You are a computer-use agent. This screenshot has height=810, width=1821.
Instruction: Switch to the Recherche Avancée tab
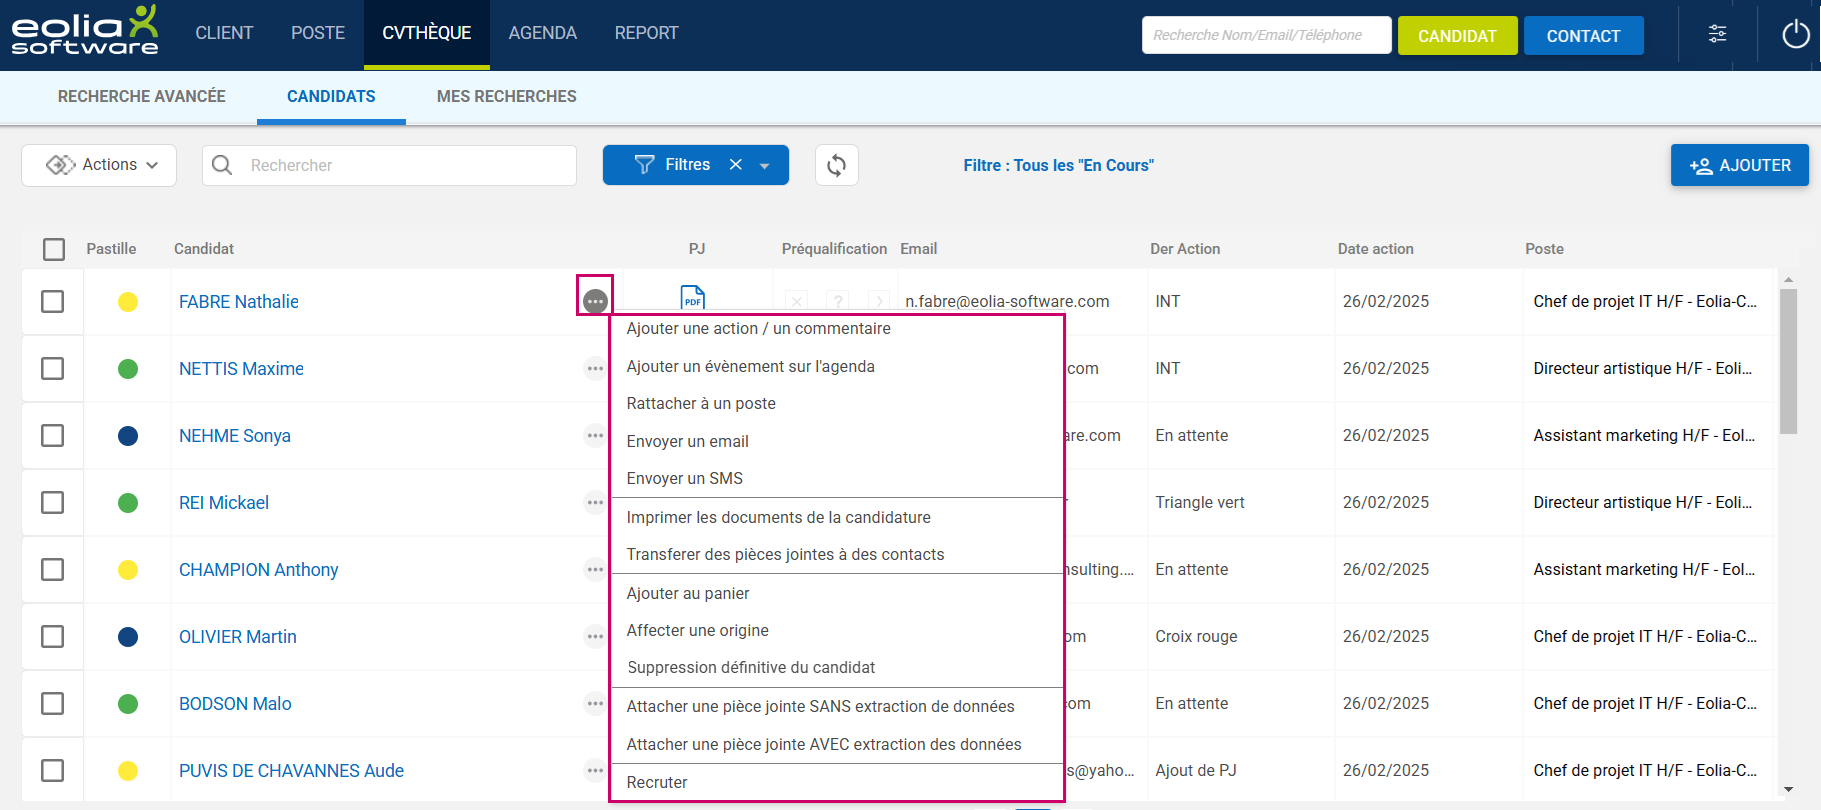141,97
